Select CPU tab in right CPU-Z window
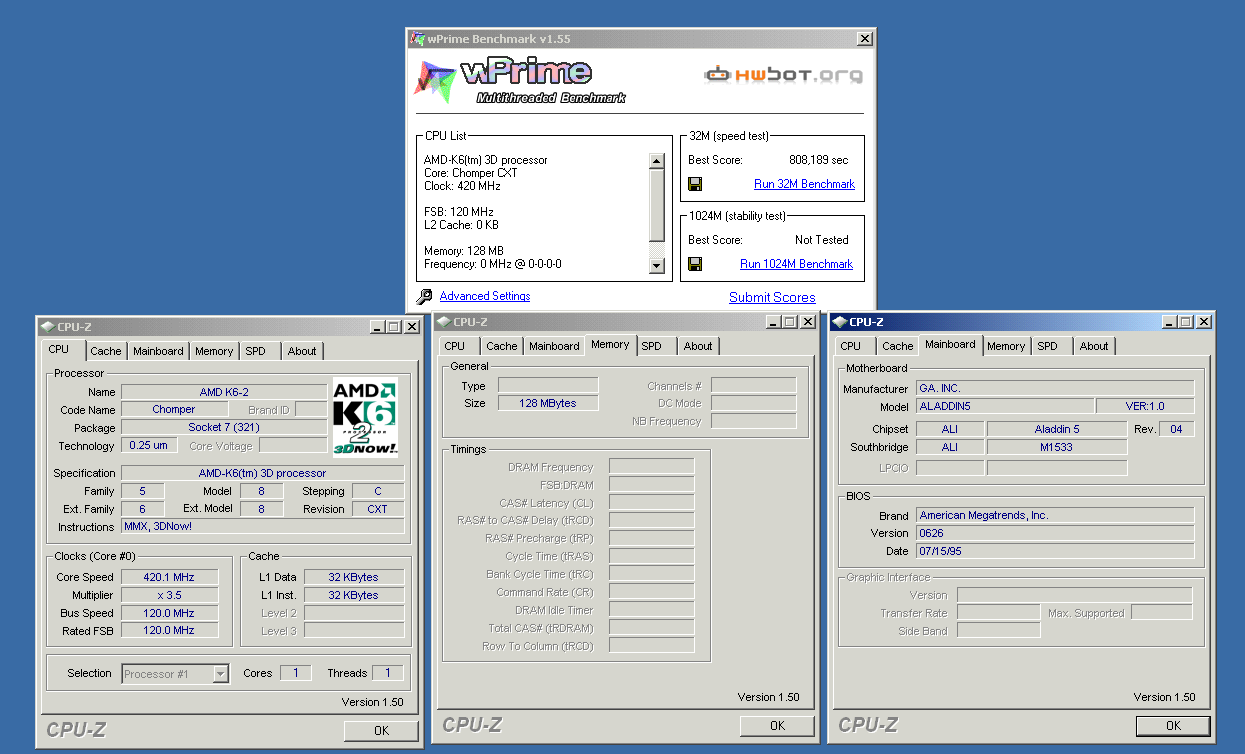 pos(851,346)
